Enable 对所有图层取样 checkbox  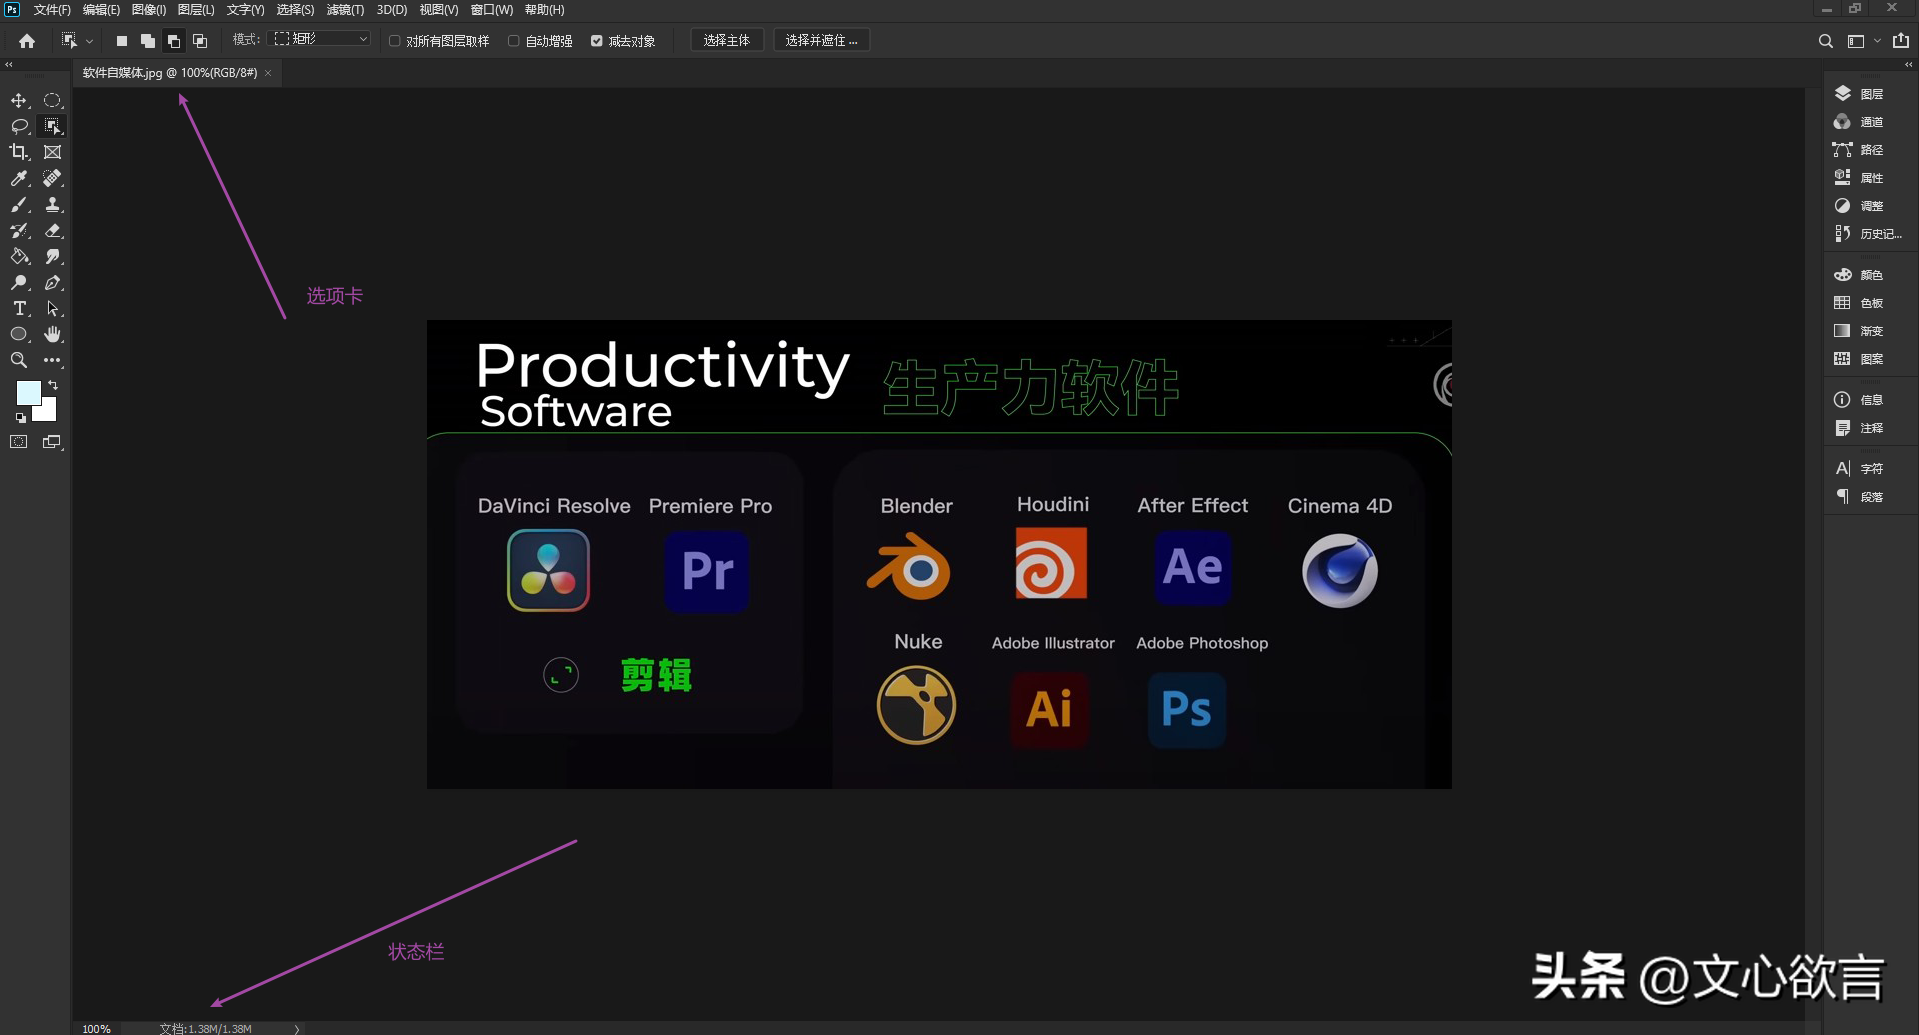point(395,41)
